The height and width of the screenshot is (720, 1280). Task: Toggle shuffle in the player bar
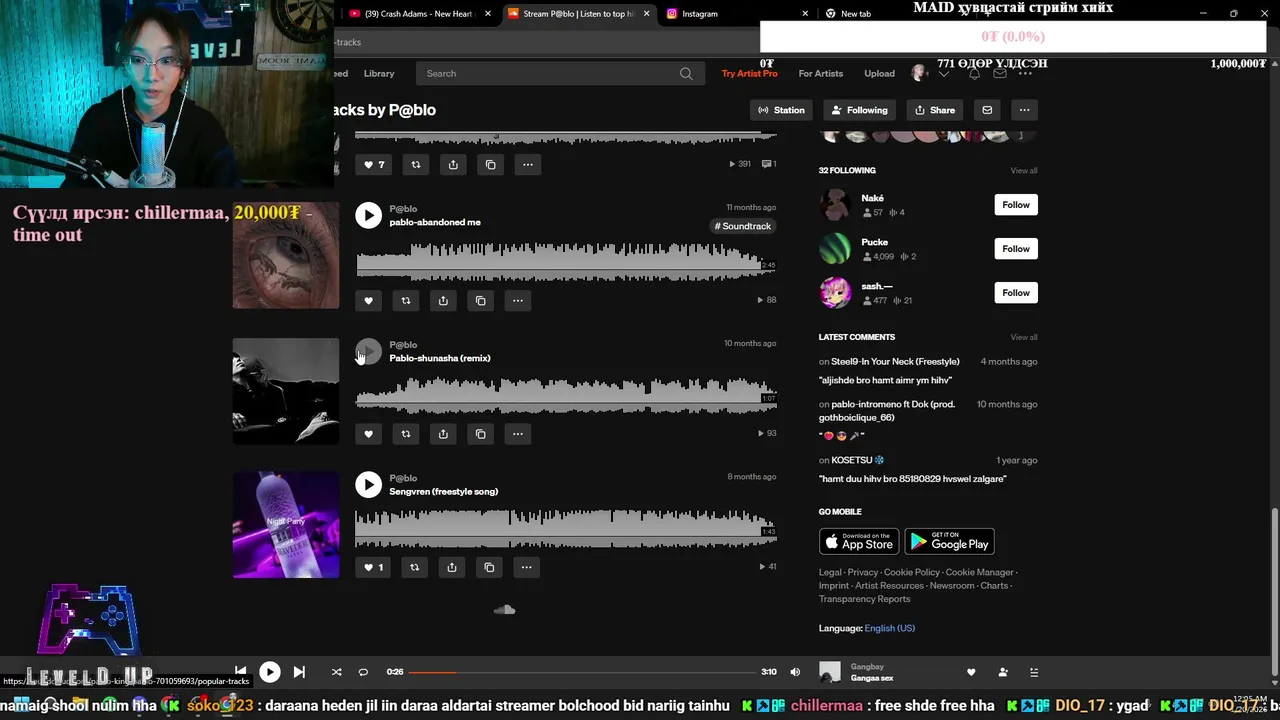tap(336, 672)
